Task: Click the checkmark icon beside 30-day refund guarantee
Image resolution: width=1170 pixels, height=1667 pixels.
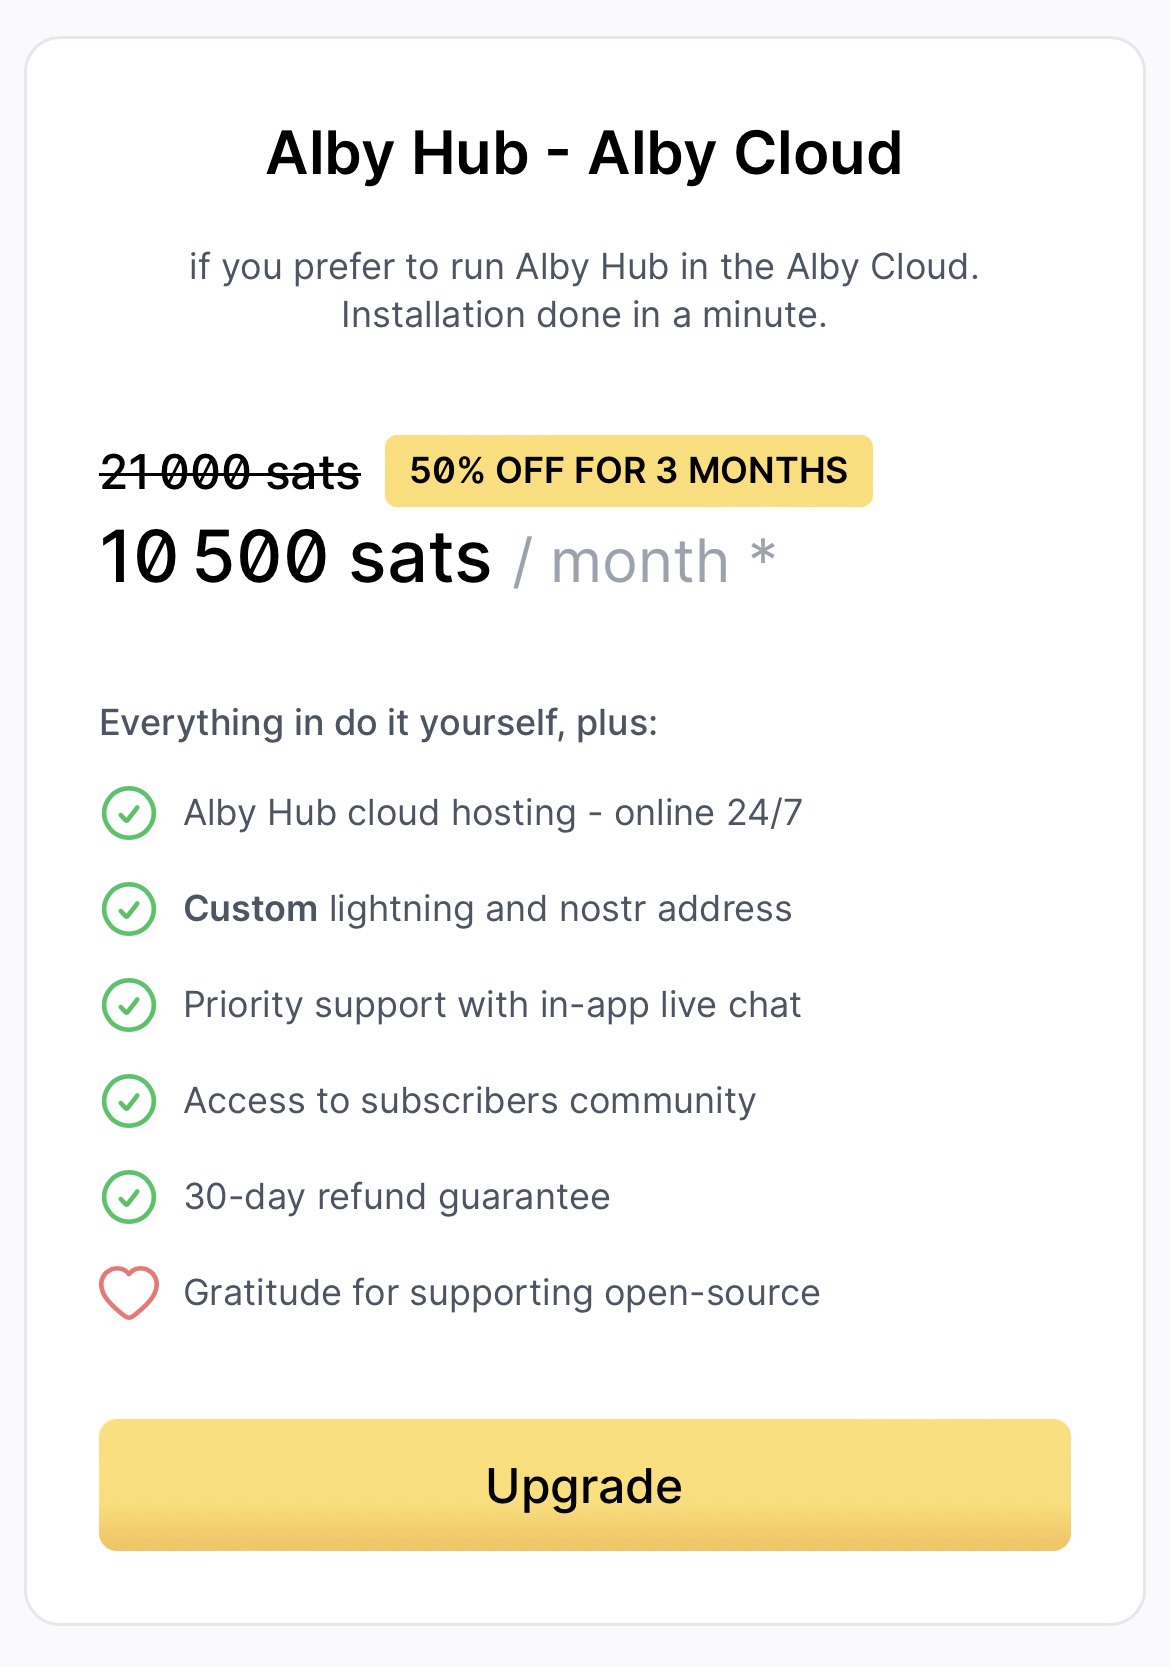Action: pyautogui.click(x=129, y=1197)
